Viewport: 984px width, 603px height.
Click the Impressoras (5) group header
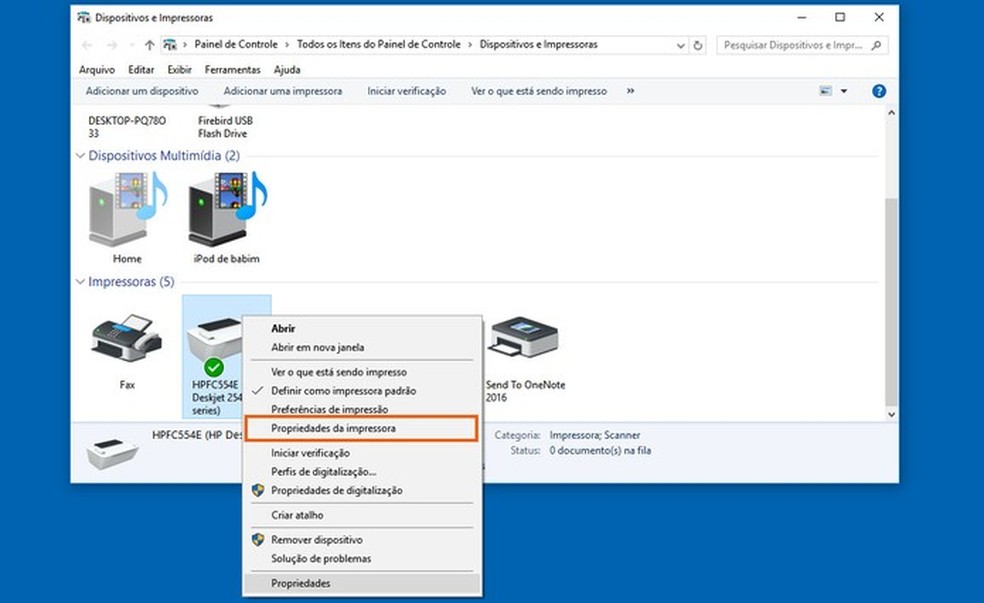(x=131, y=282)
